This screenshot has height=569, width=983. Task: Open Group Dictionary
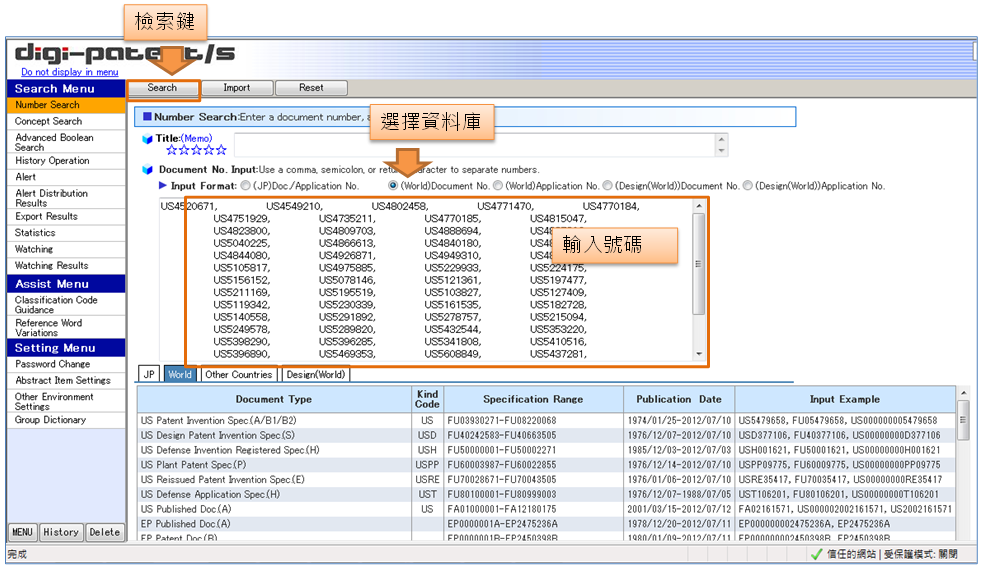coord(66,420)
